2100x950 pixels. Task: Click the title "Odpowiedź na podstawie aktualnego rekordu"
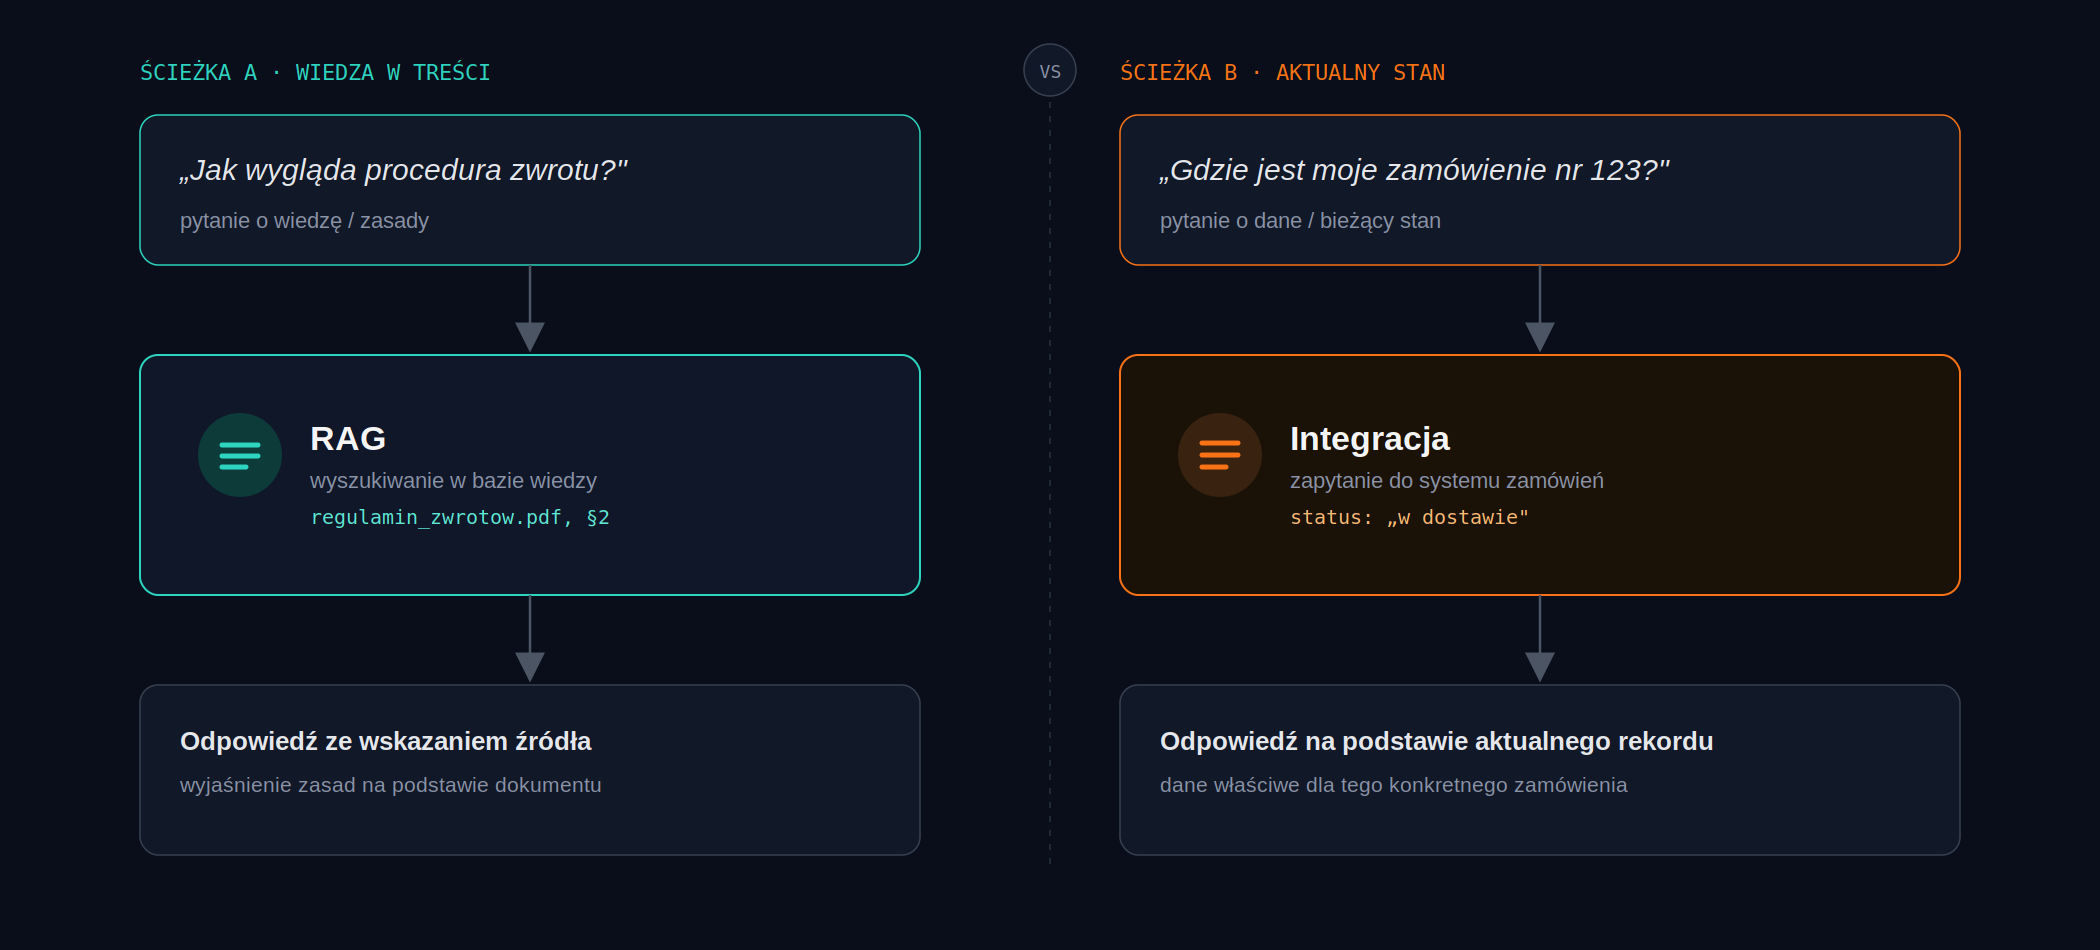(1436, 741)
